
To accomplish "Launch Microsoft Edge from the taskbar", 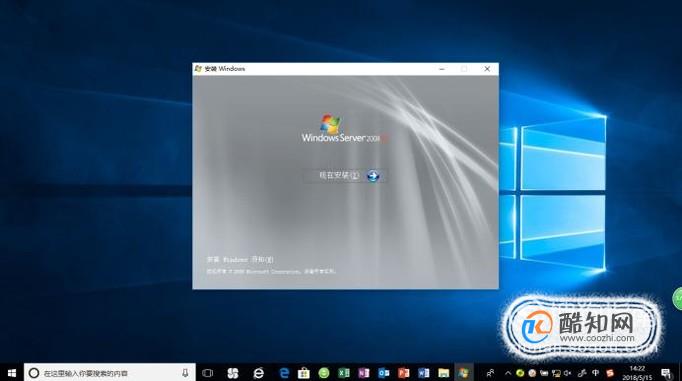I will coord(284,373).
